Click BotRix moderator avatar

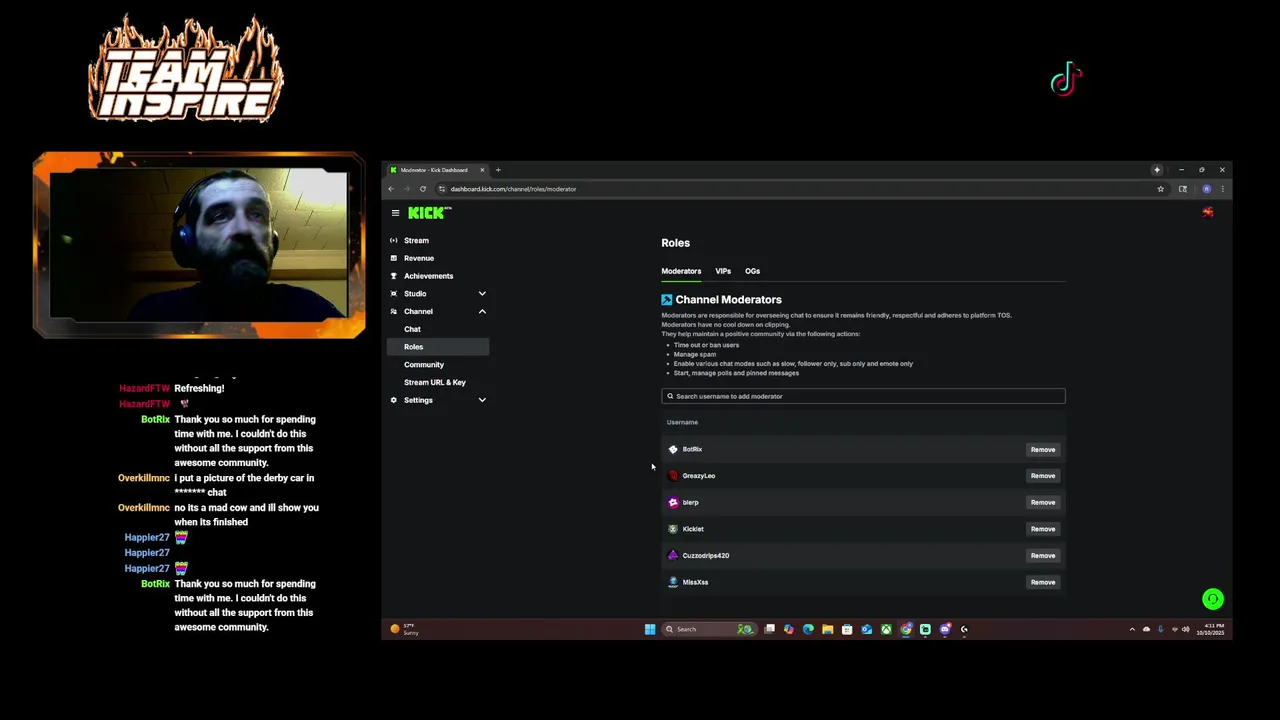click(673, 449)
